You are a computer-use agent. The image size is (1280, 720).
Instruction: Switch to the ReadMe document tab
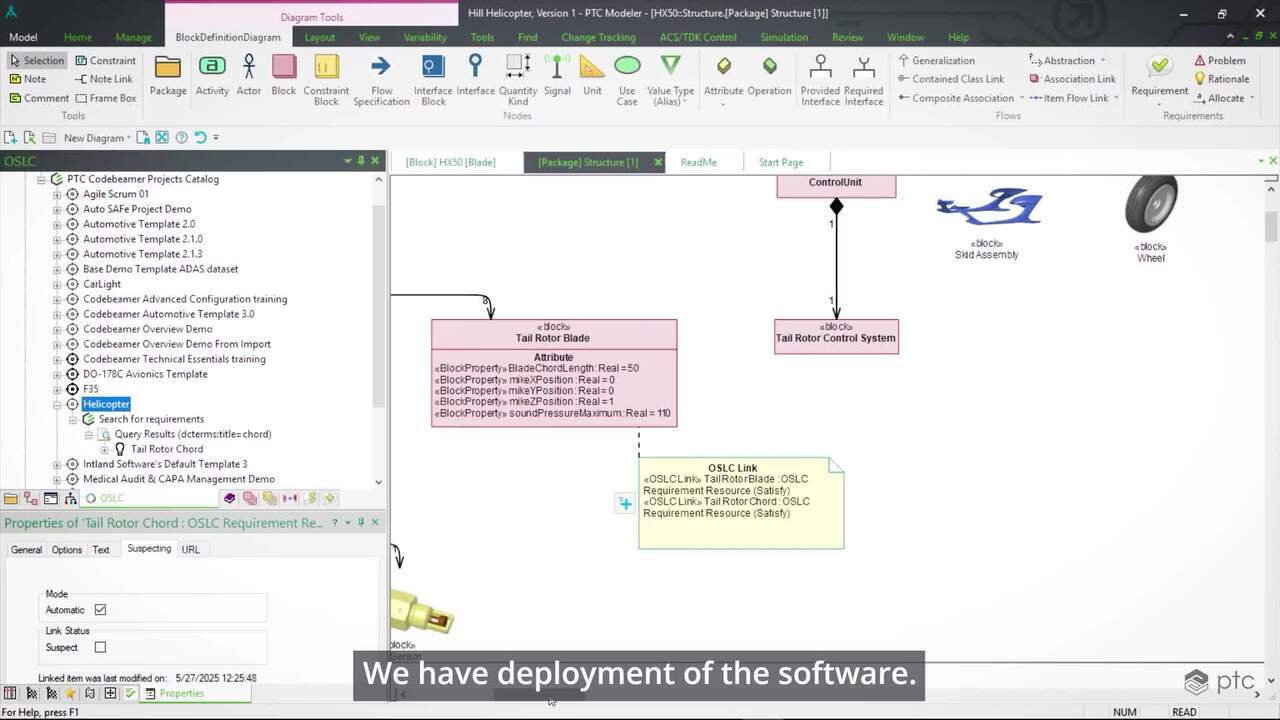pyautogui.click(x=698, y=162)
